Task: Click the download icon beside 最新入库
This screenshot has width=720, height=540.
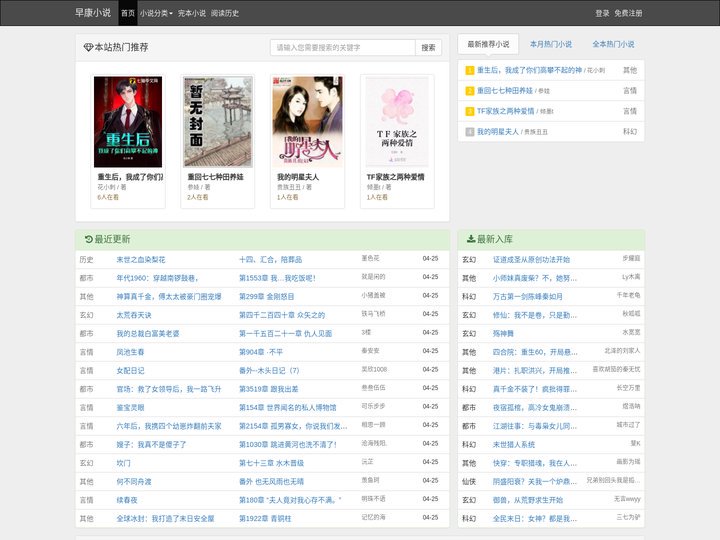Action: coord(471,239)
